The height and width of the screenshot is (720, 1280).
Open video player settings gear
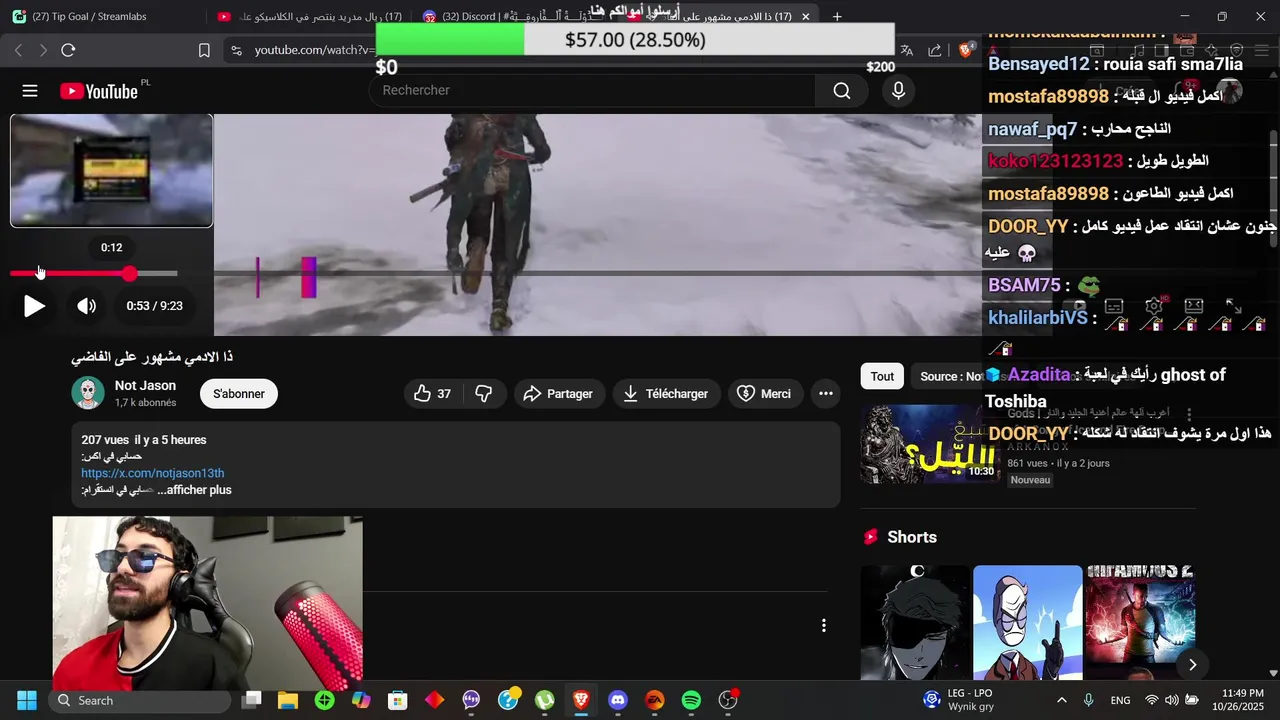pos(1154,306)
